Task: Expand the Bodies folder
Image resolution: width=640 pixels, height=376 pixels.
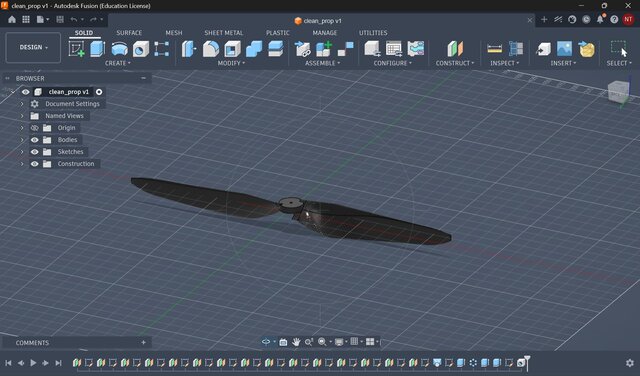Action: pyautogui.click(x=22, y=140)
